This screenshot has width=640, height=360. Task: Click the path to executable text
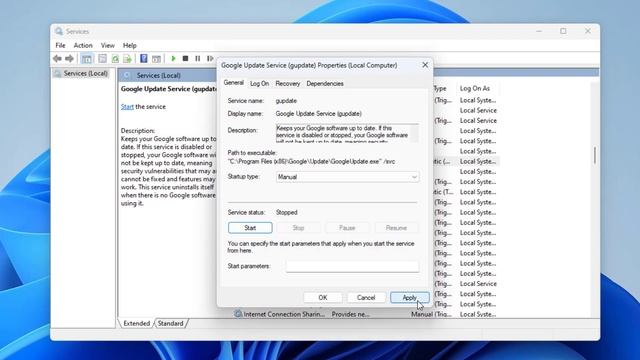point(311,161)
